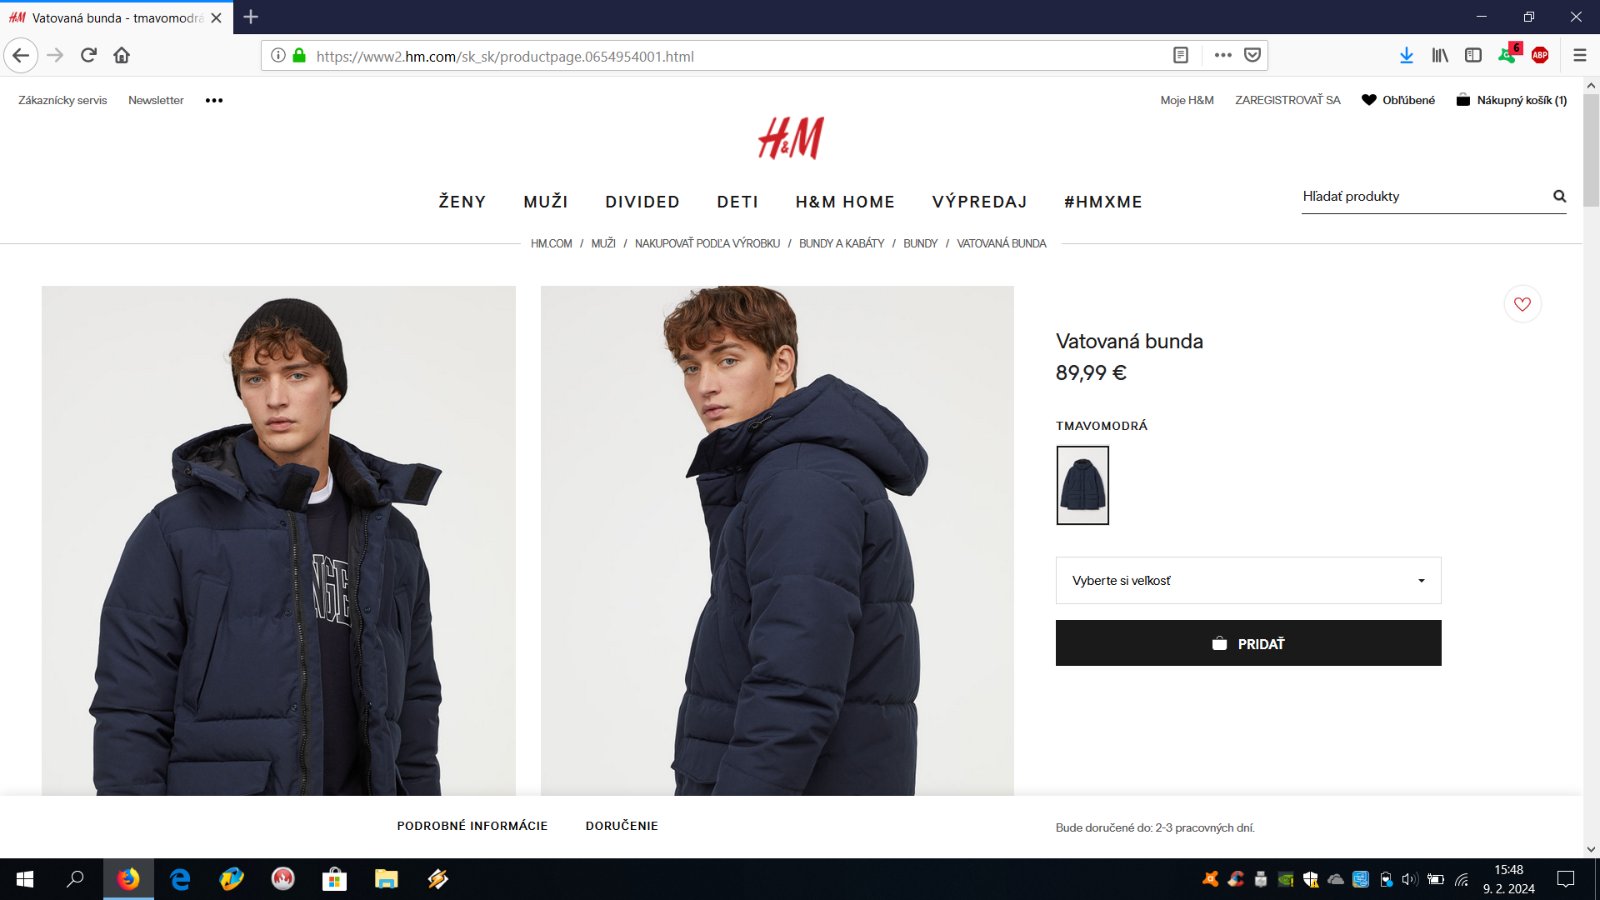Screen dimensions: 1600x900
Task: Open PODROBNÉ INFORMÁCIE section
Action: click(472, 826)
